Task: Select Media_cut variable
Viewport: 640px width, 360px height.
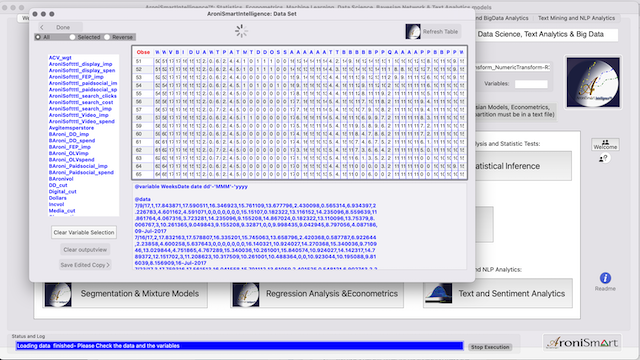Action: [62, 211]
